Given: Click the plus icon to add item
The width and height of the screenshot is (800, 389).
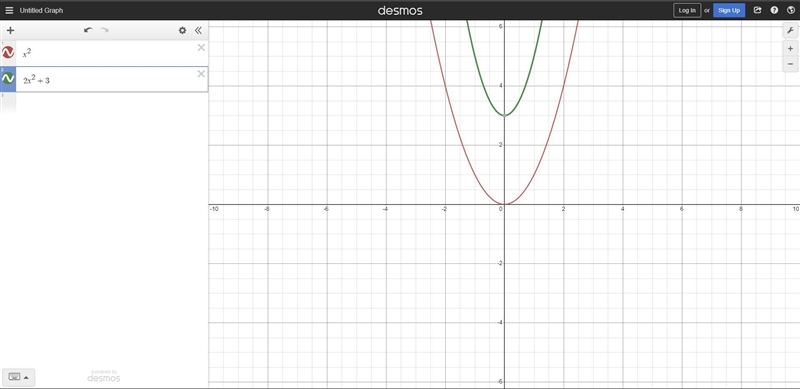Looking at the screenshot, I should (x=10, y=31).
